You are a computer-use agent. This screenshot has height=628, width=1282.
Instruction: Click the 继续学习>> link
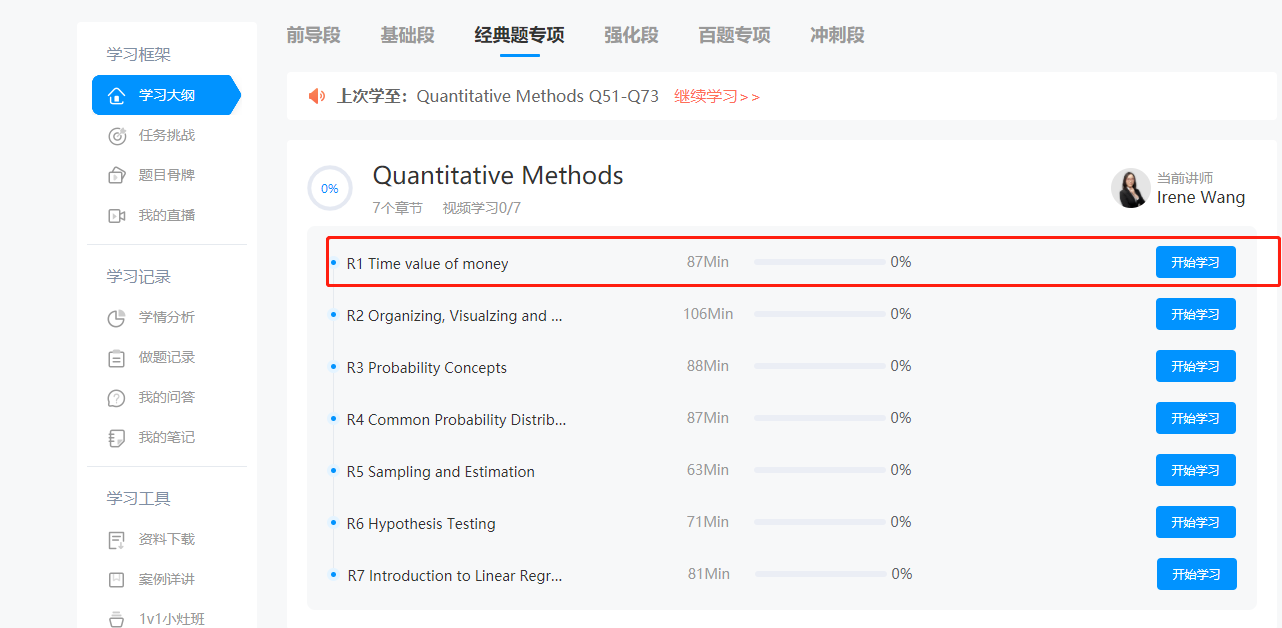[x=717, y=97]
